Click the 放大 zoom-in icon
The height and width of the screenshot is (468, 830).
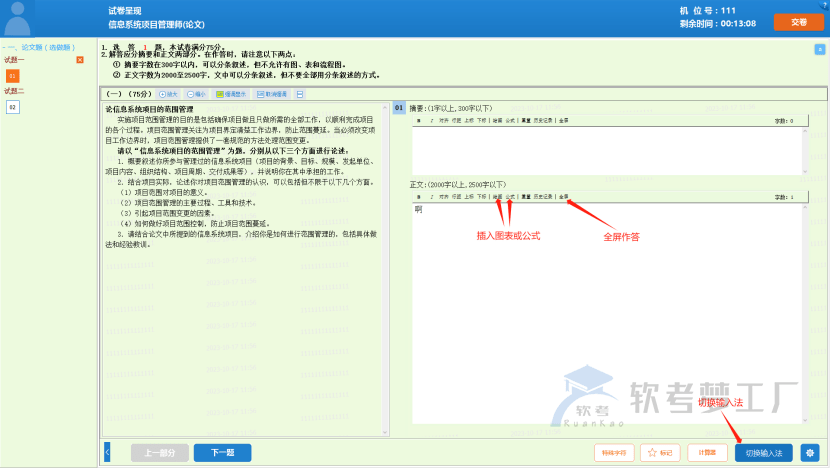pos(169,94)
